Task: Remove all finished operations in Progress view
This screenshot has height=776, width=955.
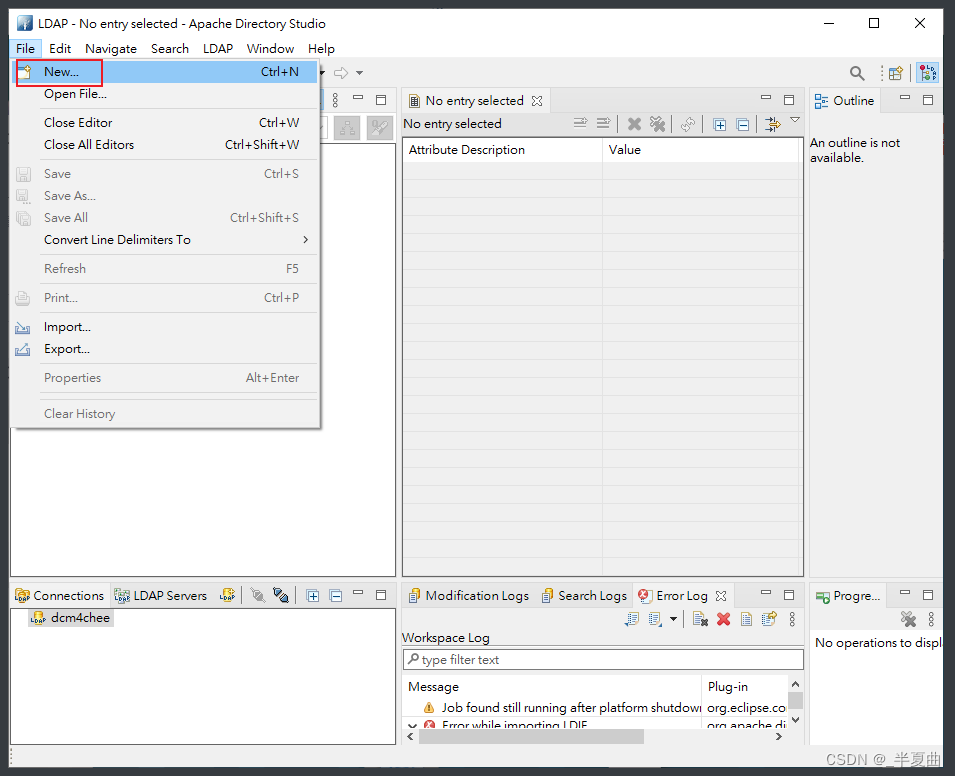Action: 908,619
